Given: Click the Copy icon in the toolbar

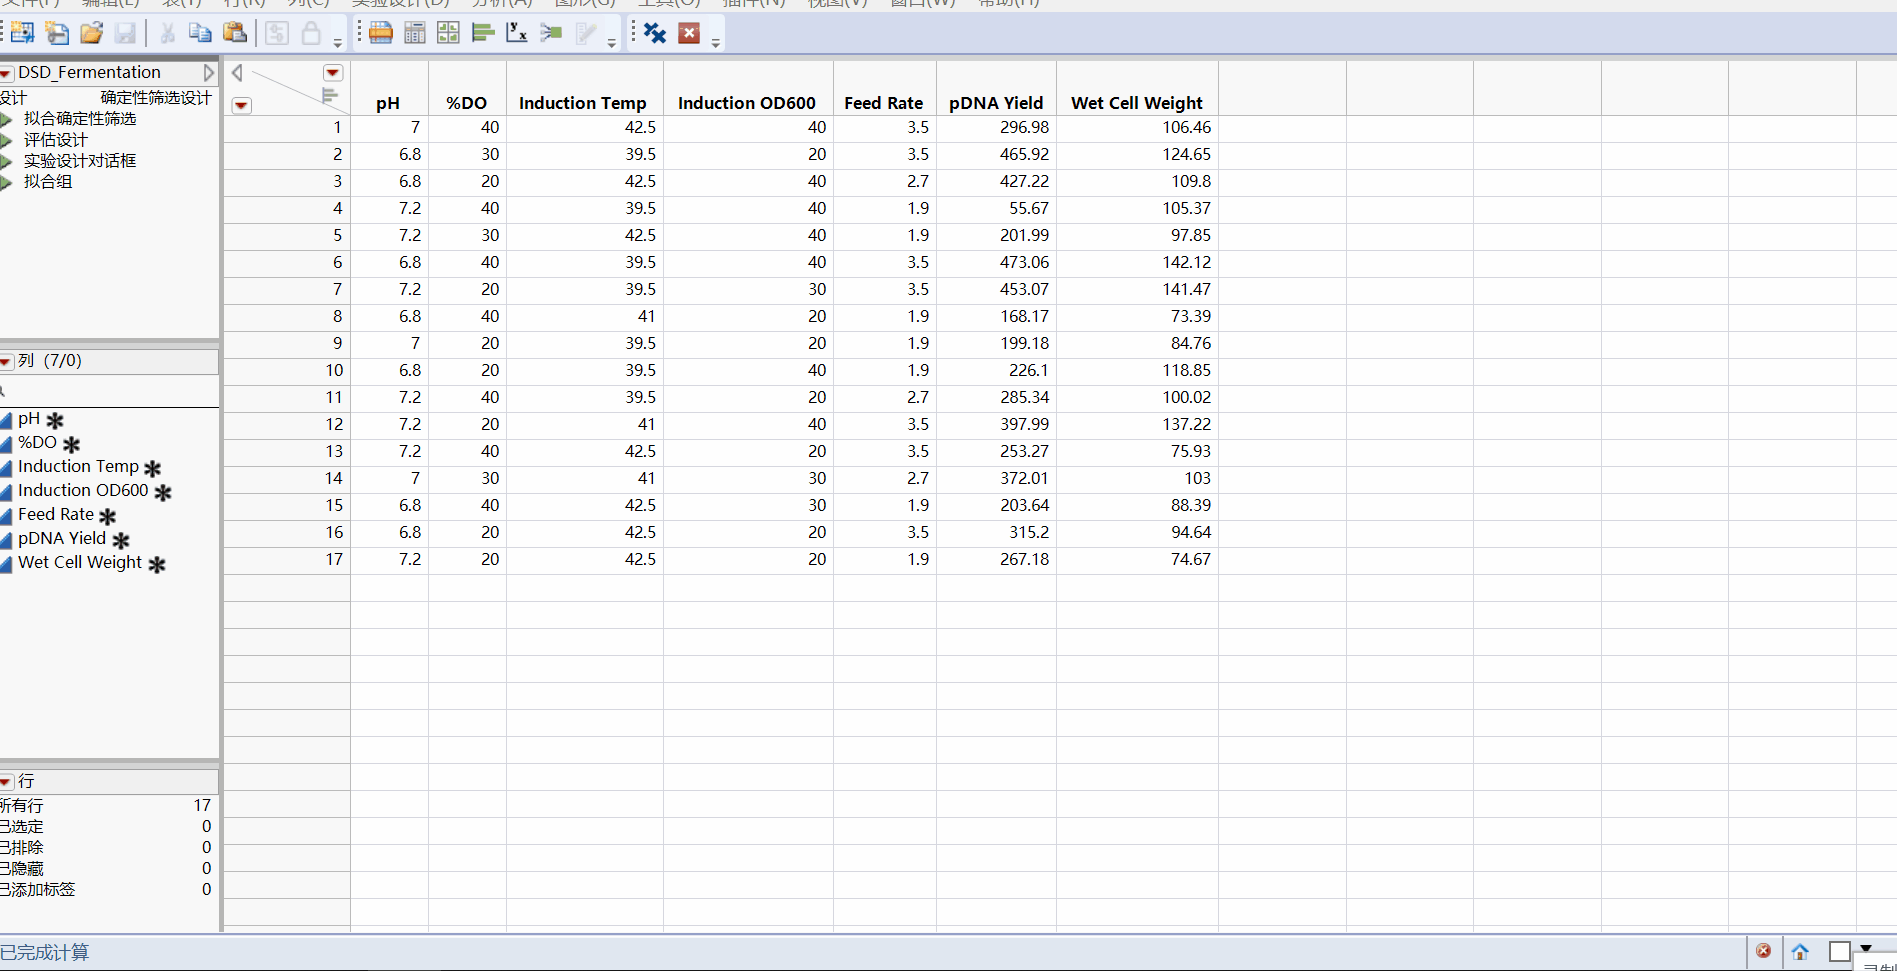Looking at the screenshot, I should [x=200, y=33].
